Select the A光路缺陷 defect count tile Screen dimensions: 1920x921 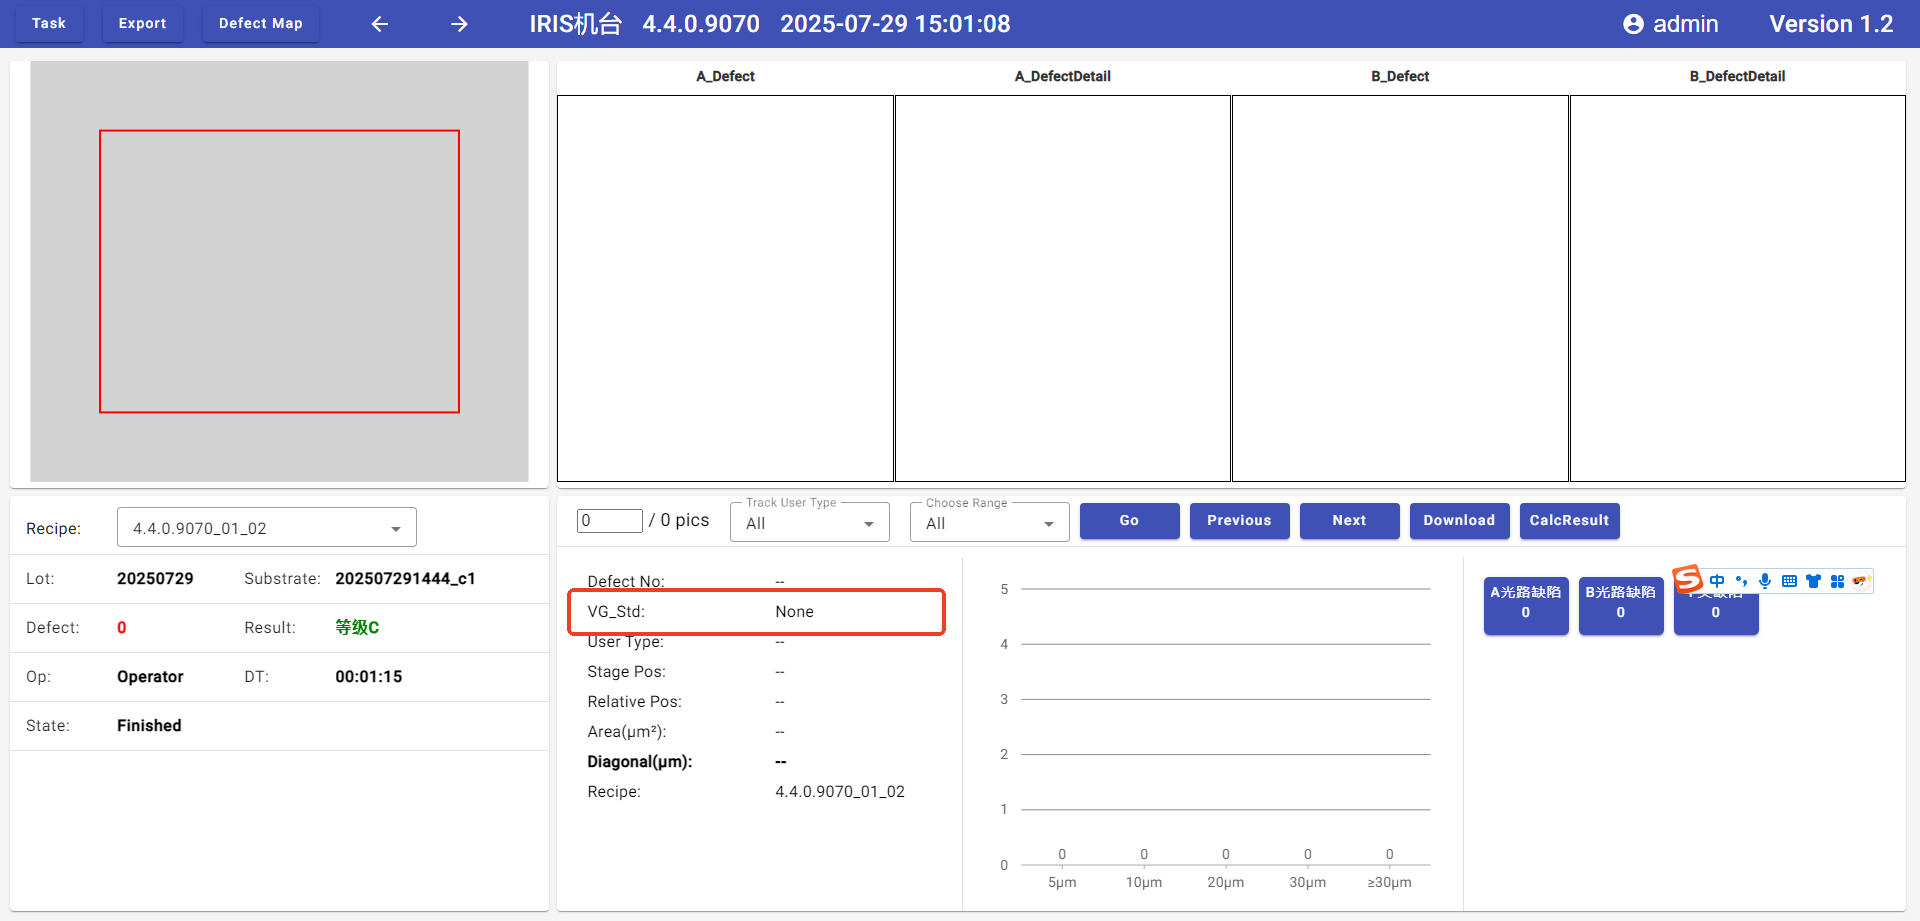coord(1525,603)
